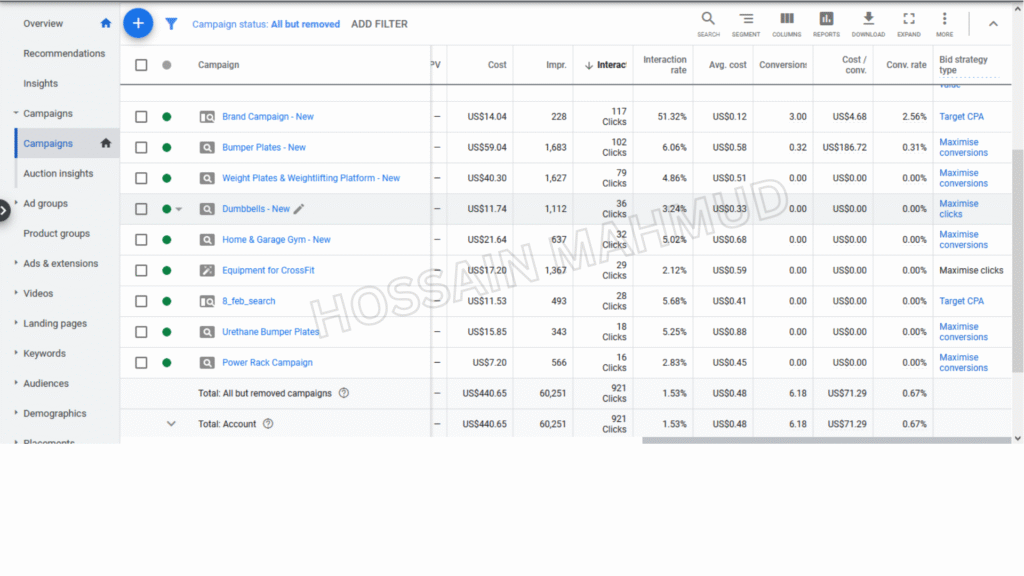Select Weight Plates & Weightlifting Platform checkbox

[141, 178]
